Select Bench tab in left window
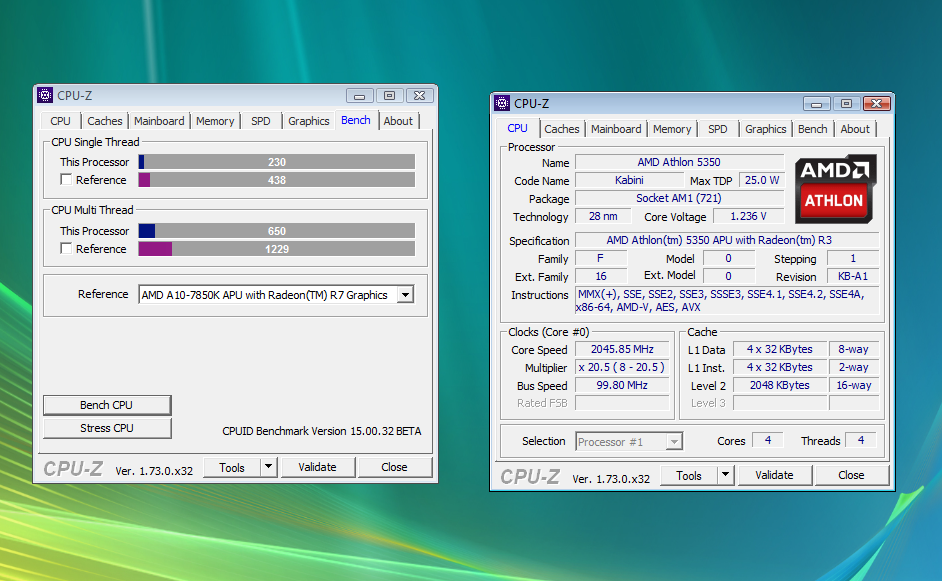 [x=356, y=120]
